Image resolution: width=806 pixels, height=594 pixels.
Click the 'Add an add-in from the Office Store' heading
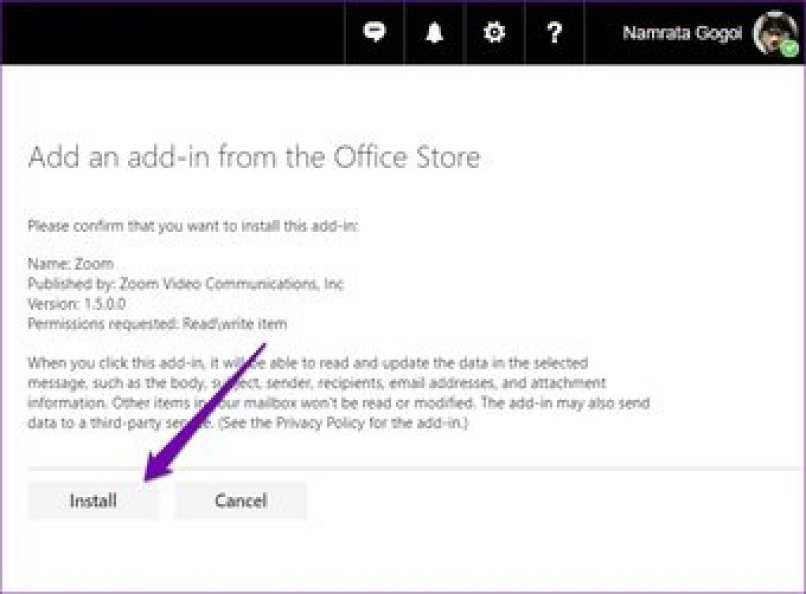[254, 157]
